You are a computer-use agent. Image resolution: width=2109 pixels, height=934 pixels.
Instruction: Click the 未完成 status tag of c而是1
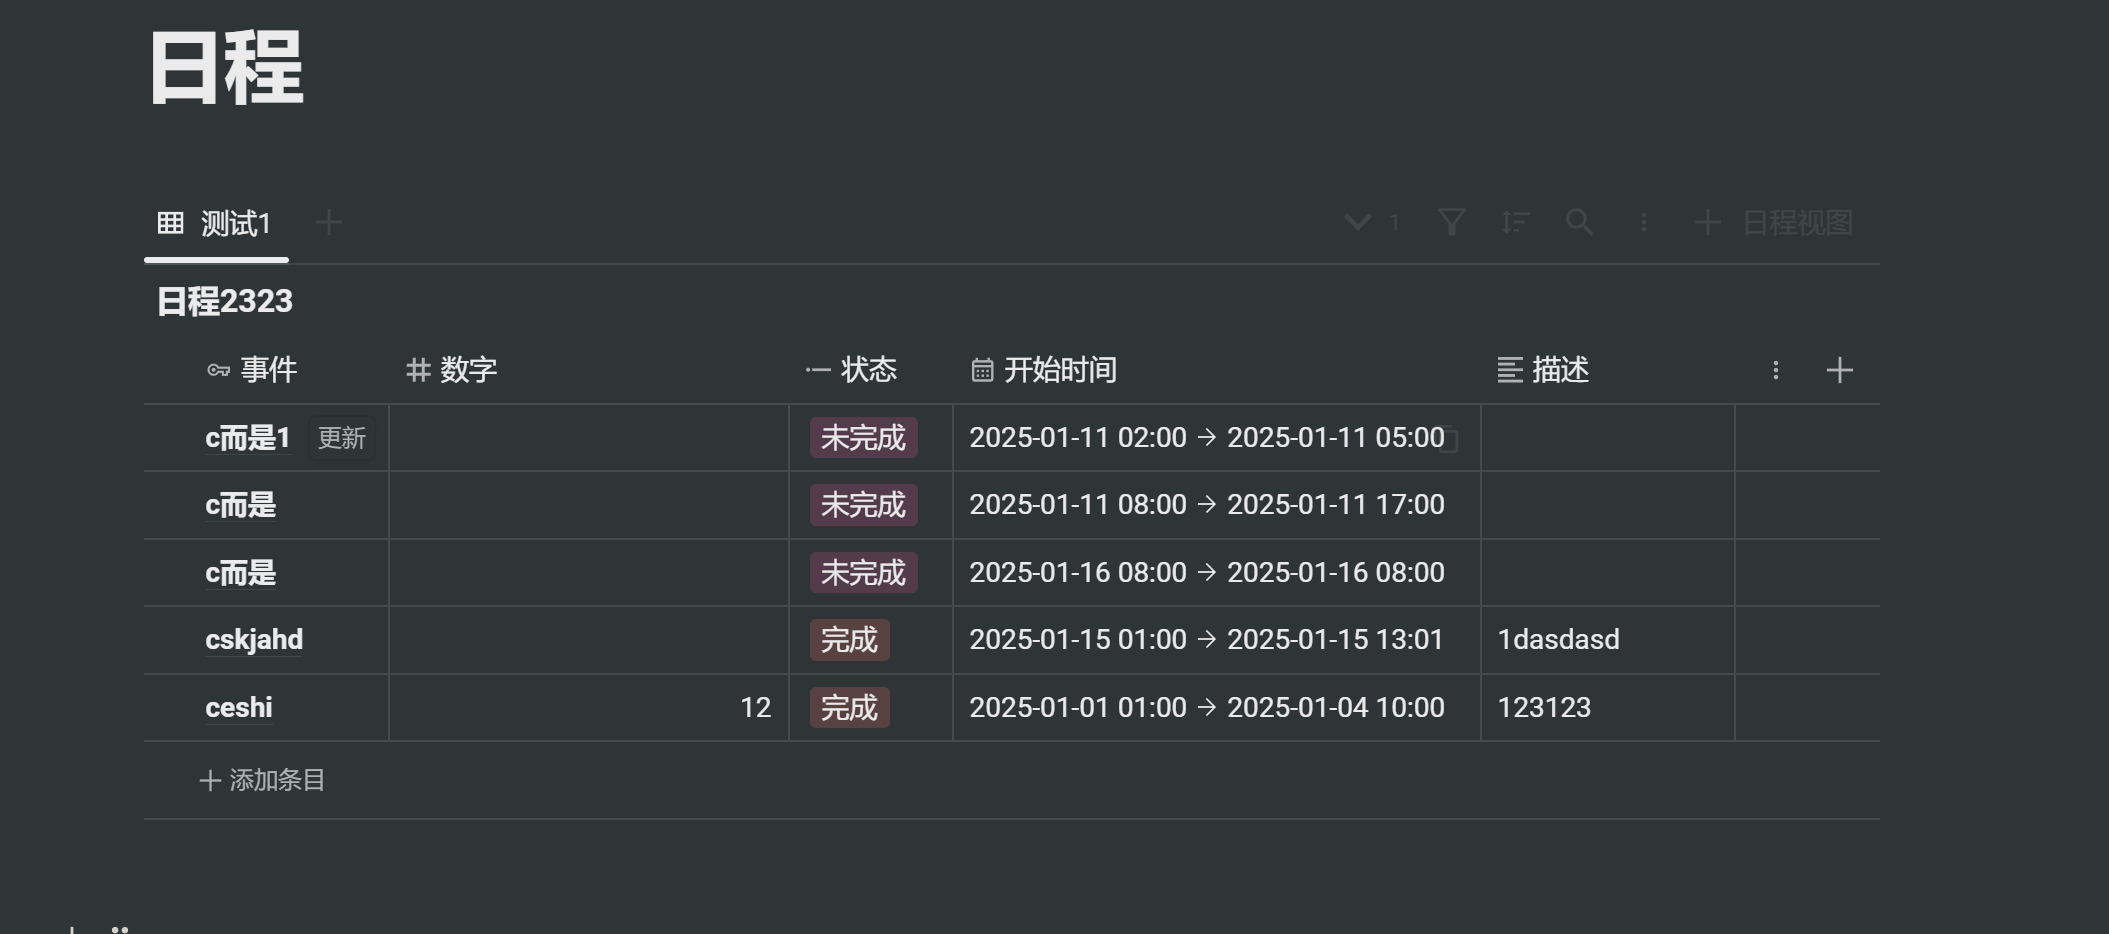863,438
